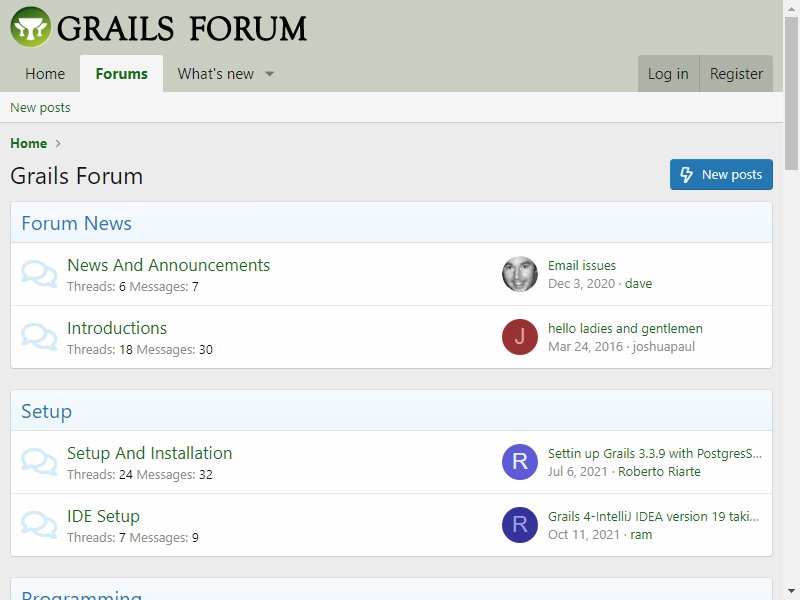Open the Email issues thread
Screen dimensions: 800x600
click(582, 265)
